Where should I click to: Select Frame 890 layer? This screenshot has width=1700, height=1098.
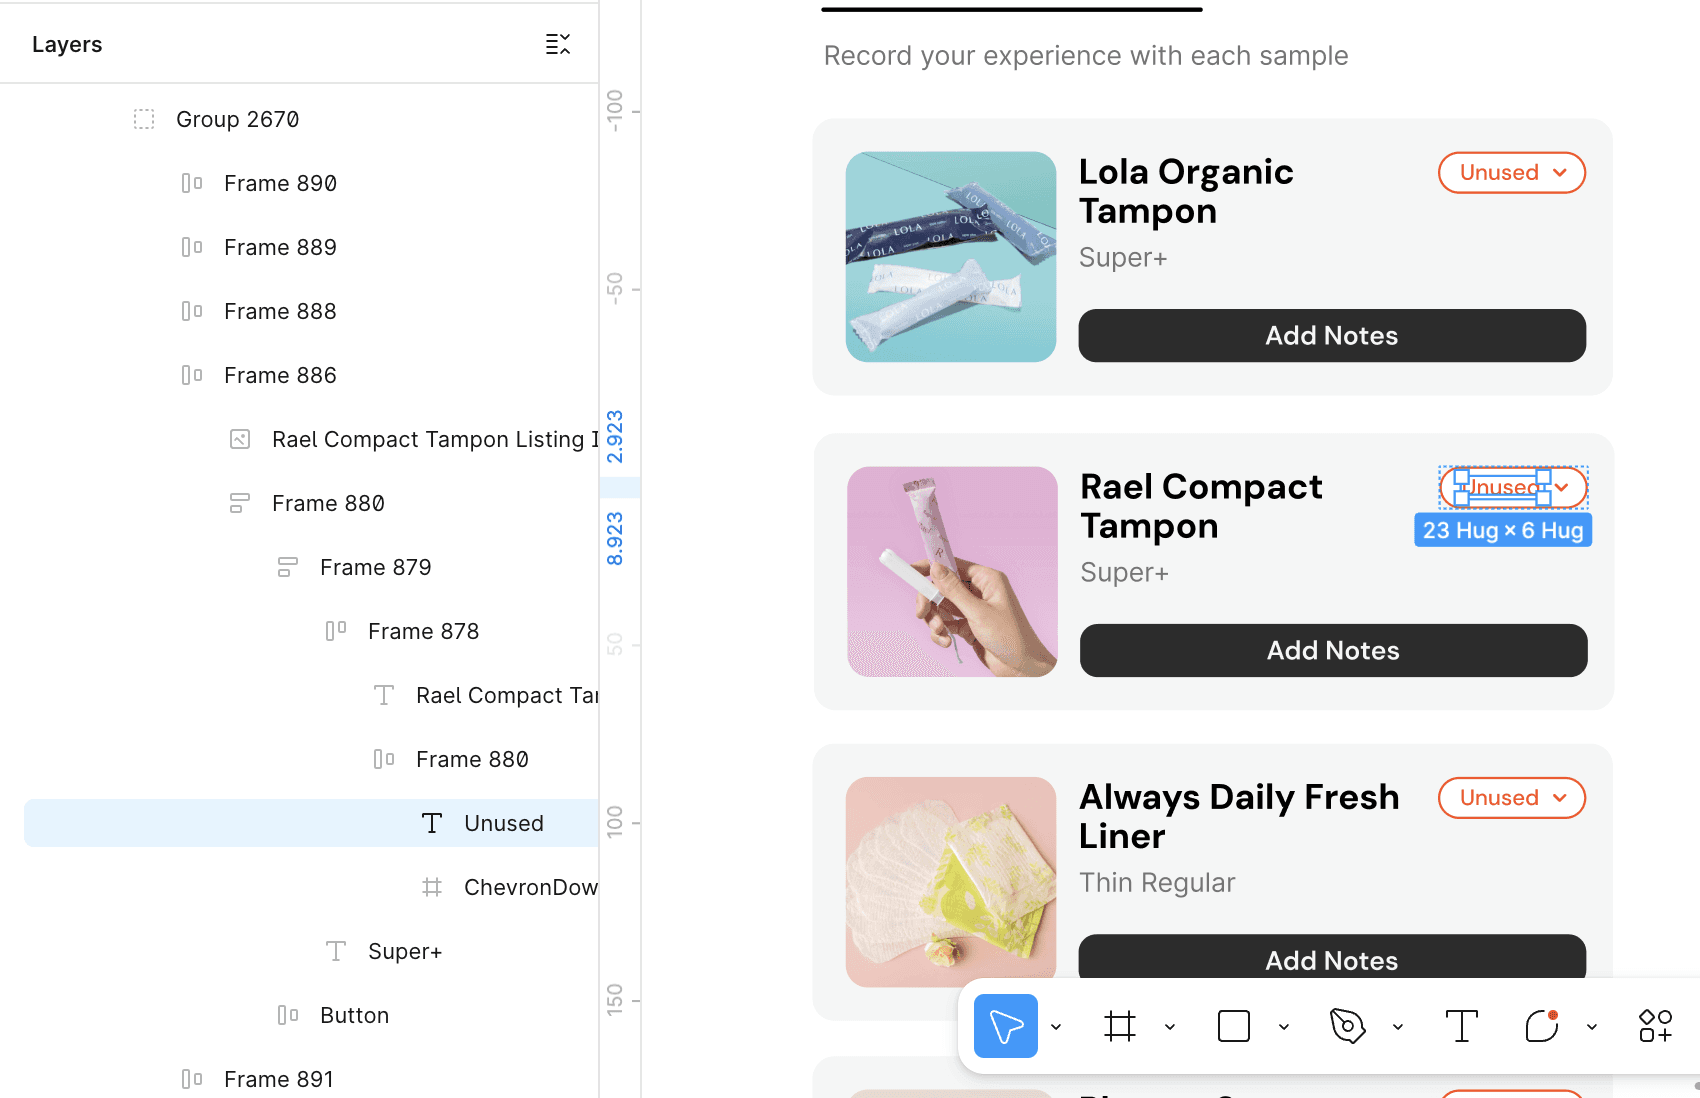pos(280,183)
